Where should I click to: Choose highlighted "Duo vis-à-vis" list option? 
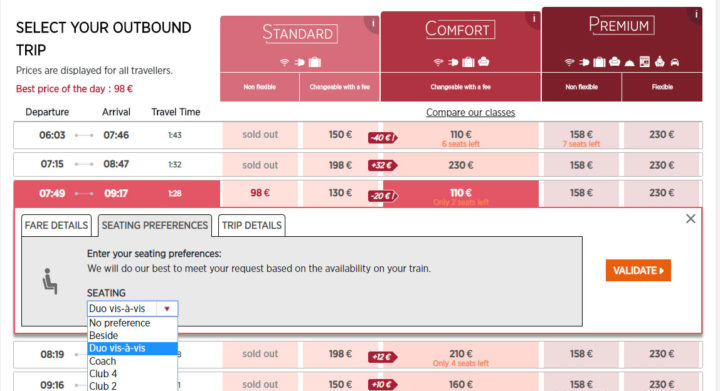pos(132,348)
